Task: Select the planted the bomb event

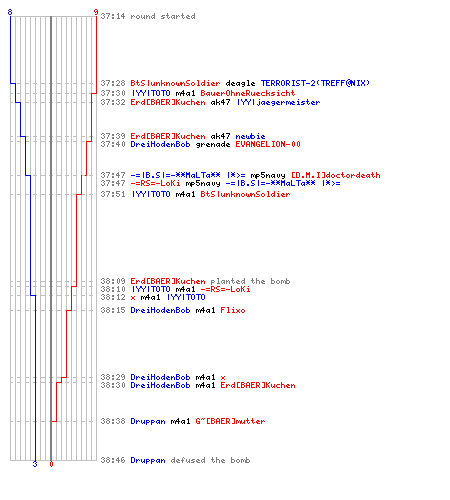Action: (x=250, y=281)
